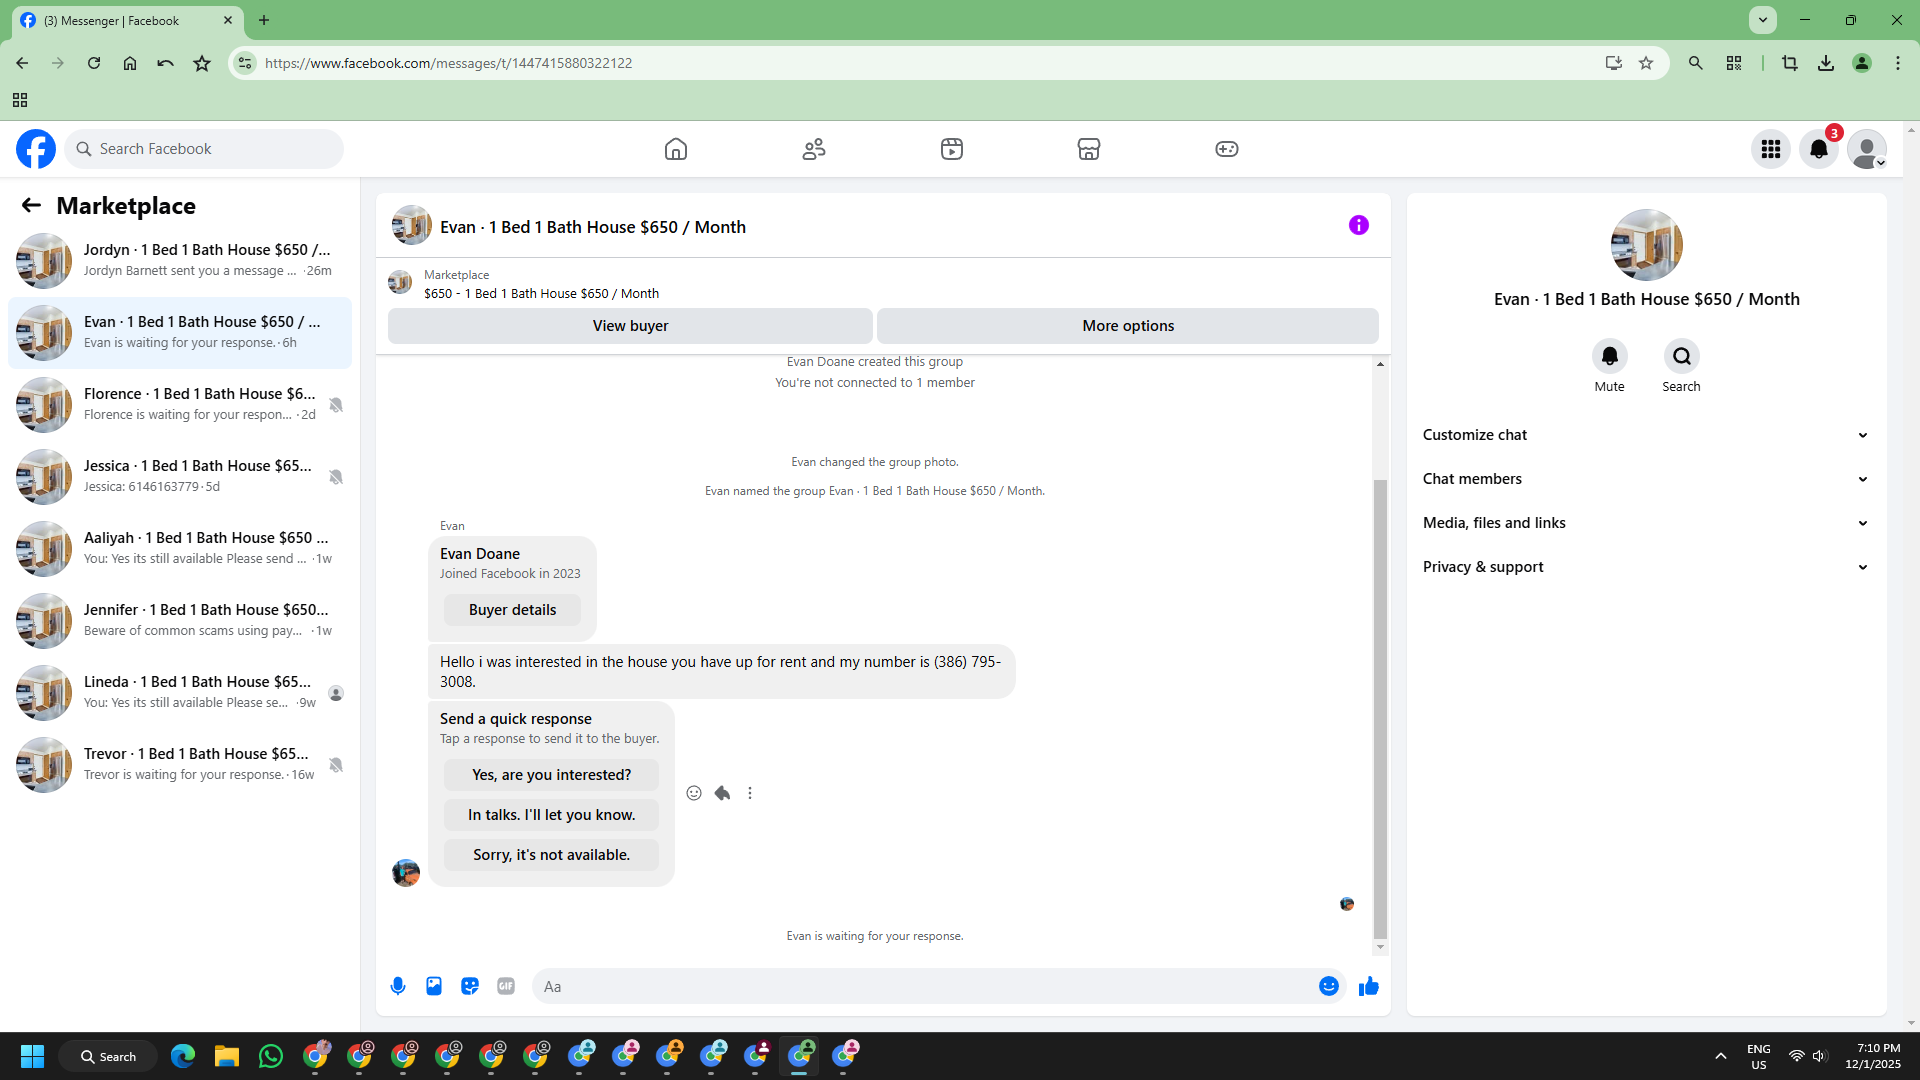Open emoji picker in message box
The image size is (1920, 1080).
tap(1329, 986)
